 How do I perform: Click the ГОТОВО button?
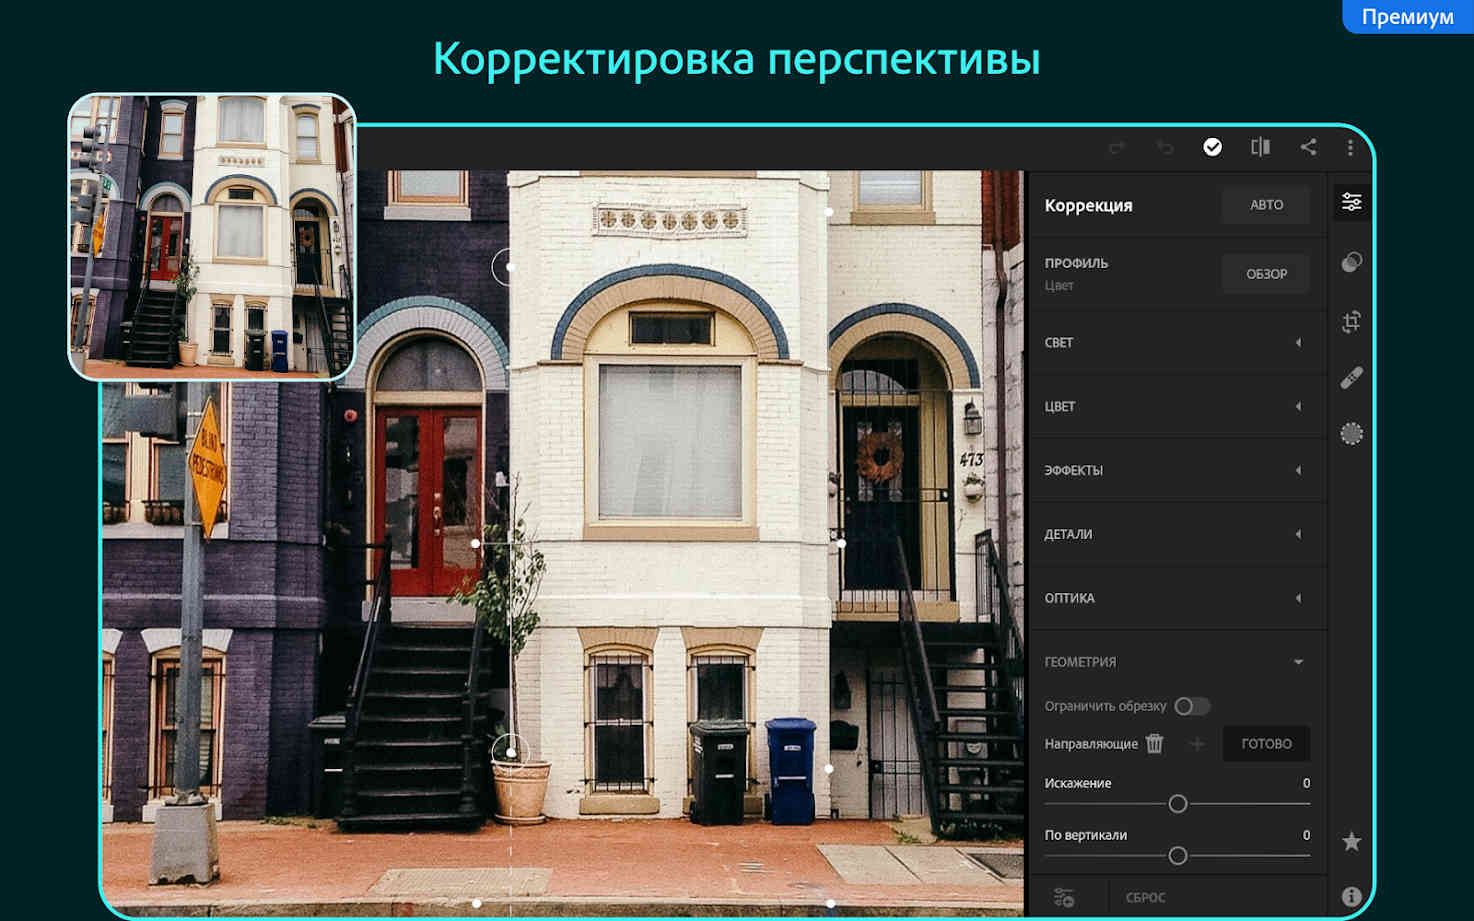click(1266, 744)
